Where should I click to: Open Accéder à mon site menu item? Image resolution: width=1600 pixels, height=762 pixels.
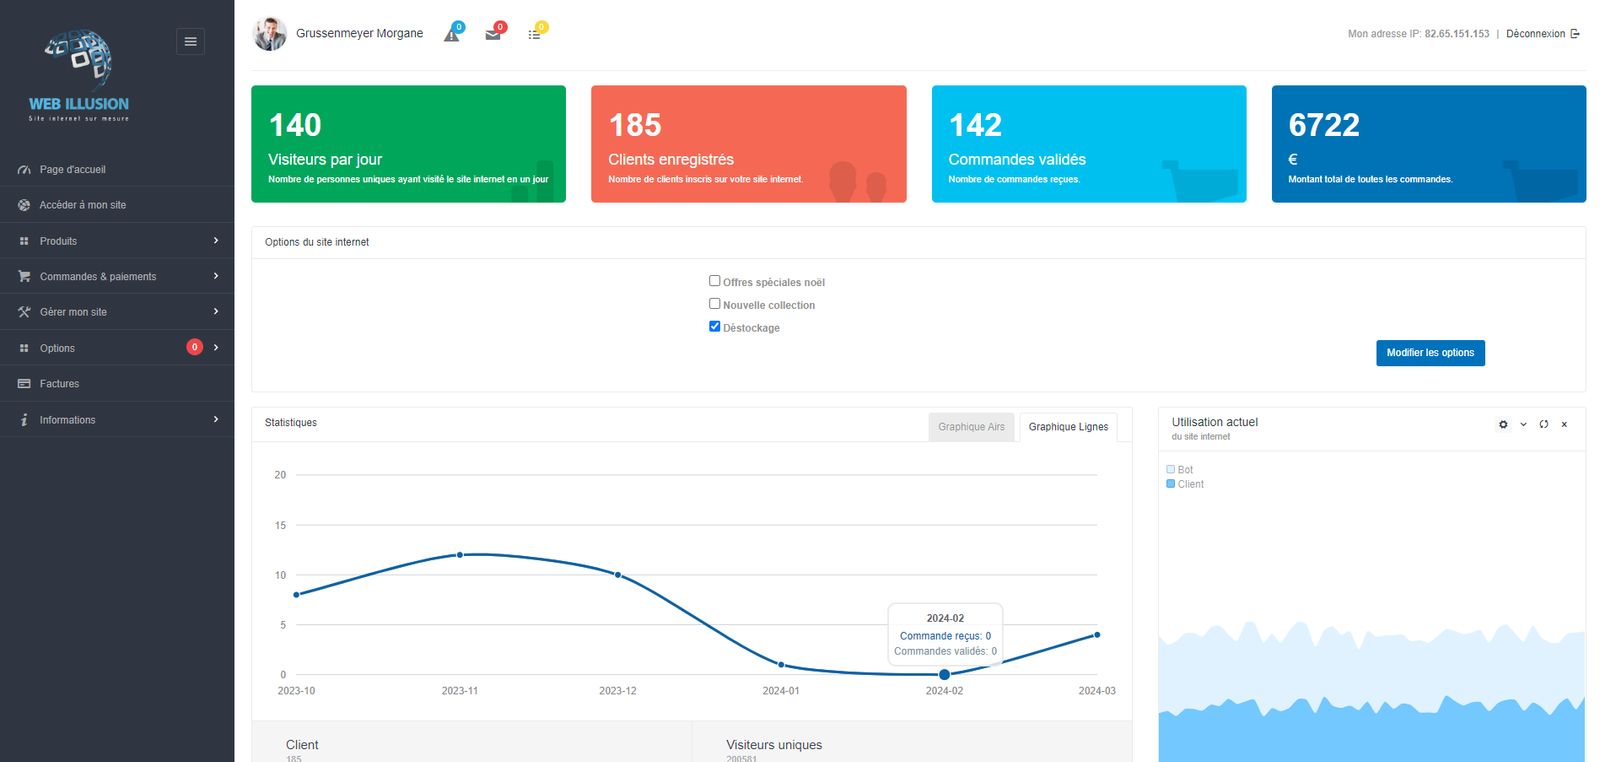click(x=117, y=205)
